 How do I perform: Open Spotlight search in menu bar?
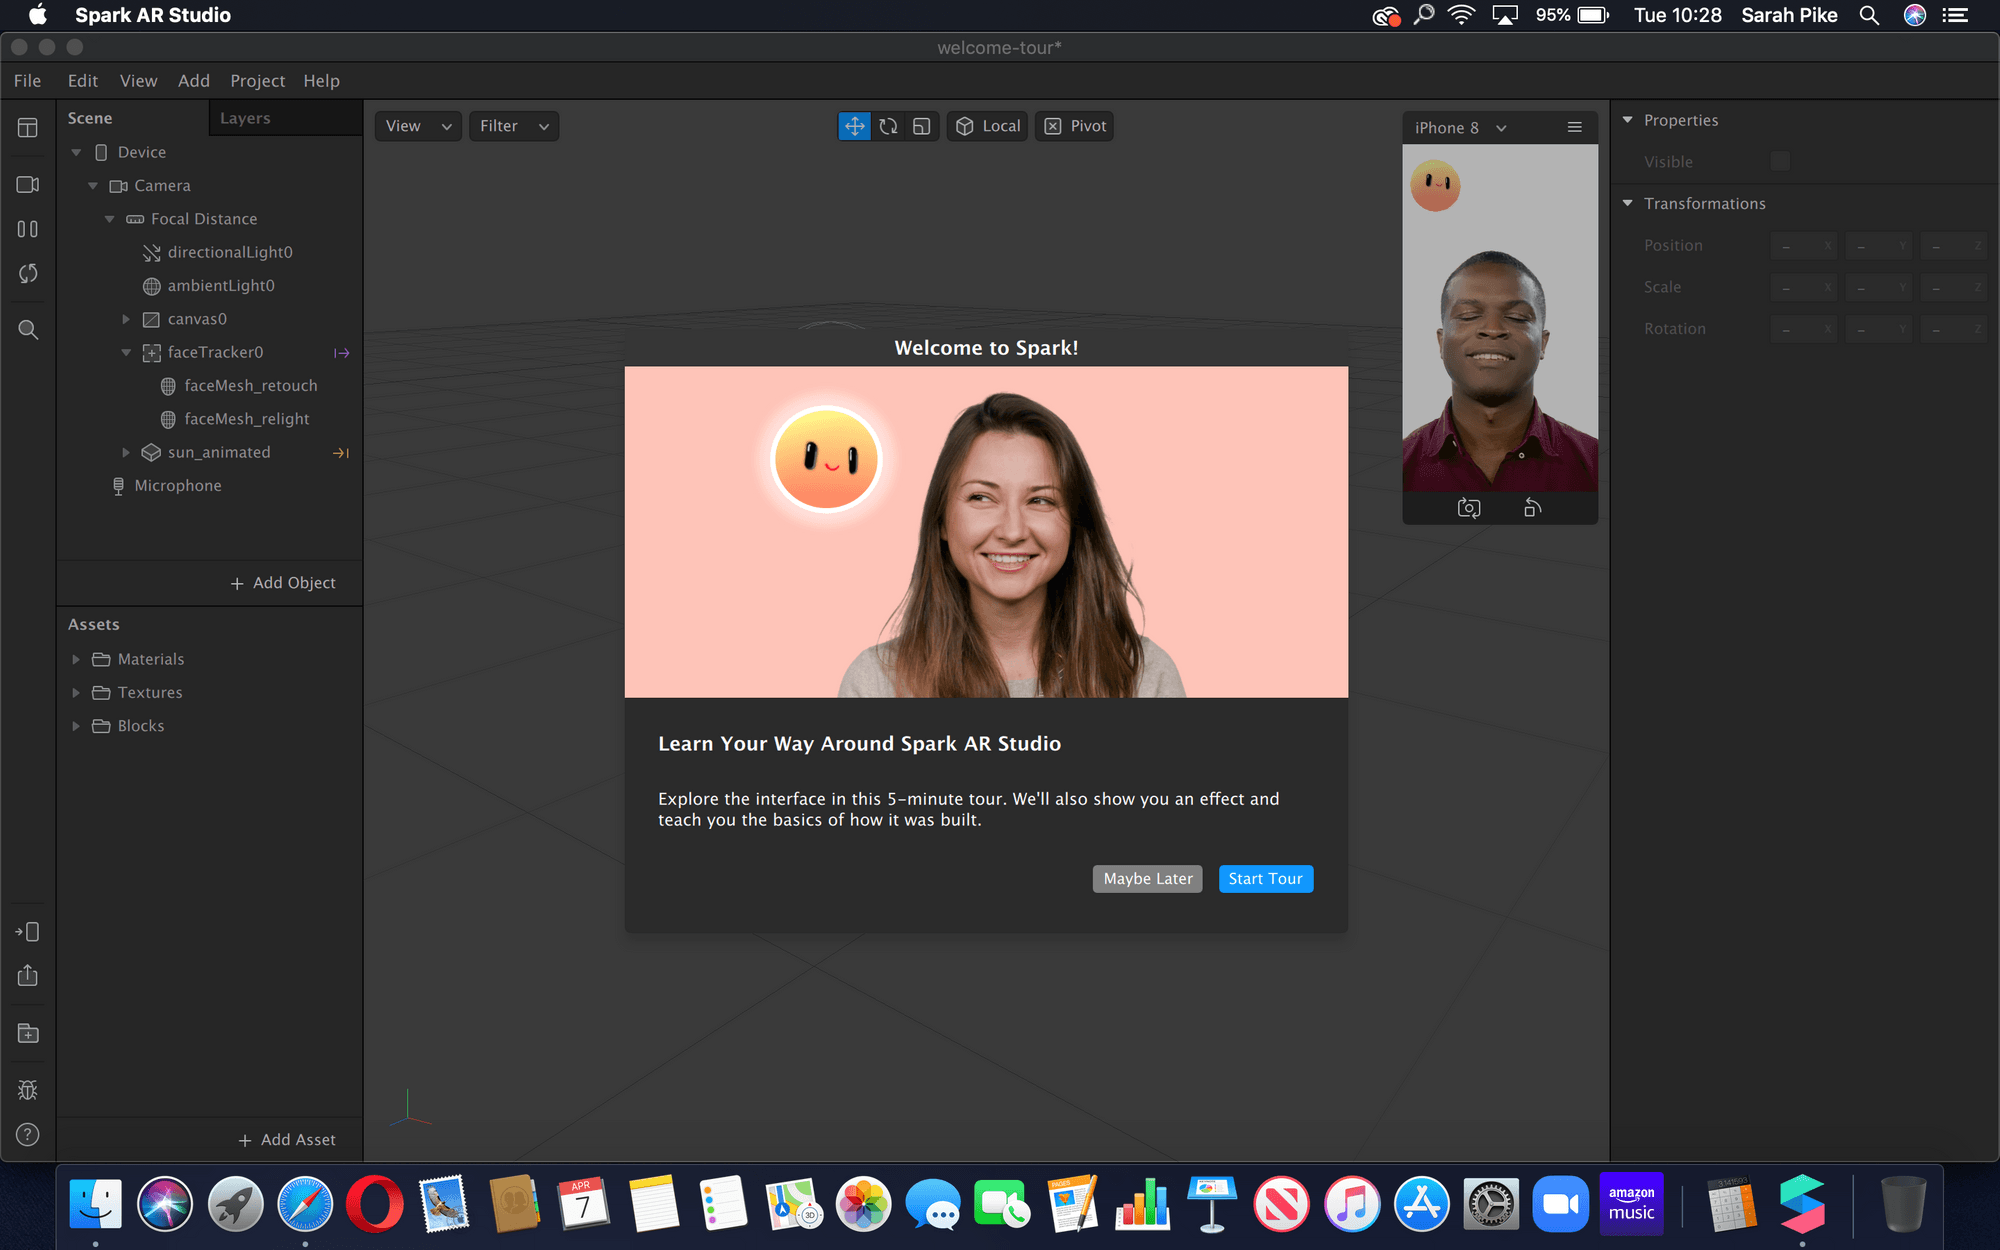pyautogui.click(x=1868, y=15)
